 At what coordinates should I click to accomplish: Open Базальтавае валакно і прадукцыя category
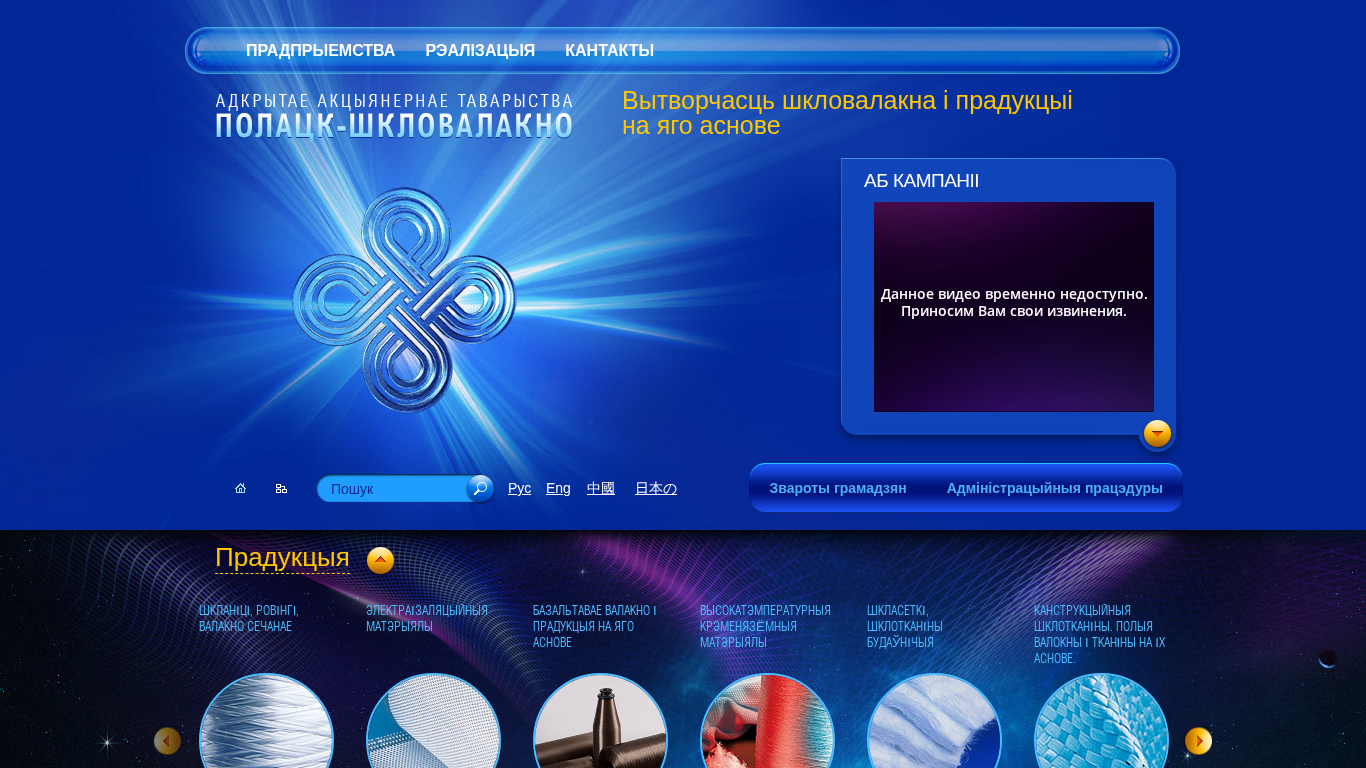point(595,626)
